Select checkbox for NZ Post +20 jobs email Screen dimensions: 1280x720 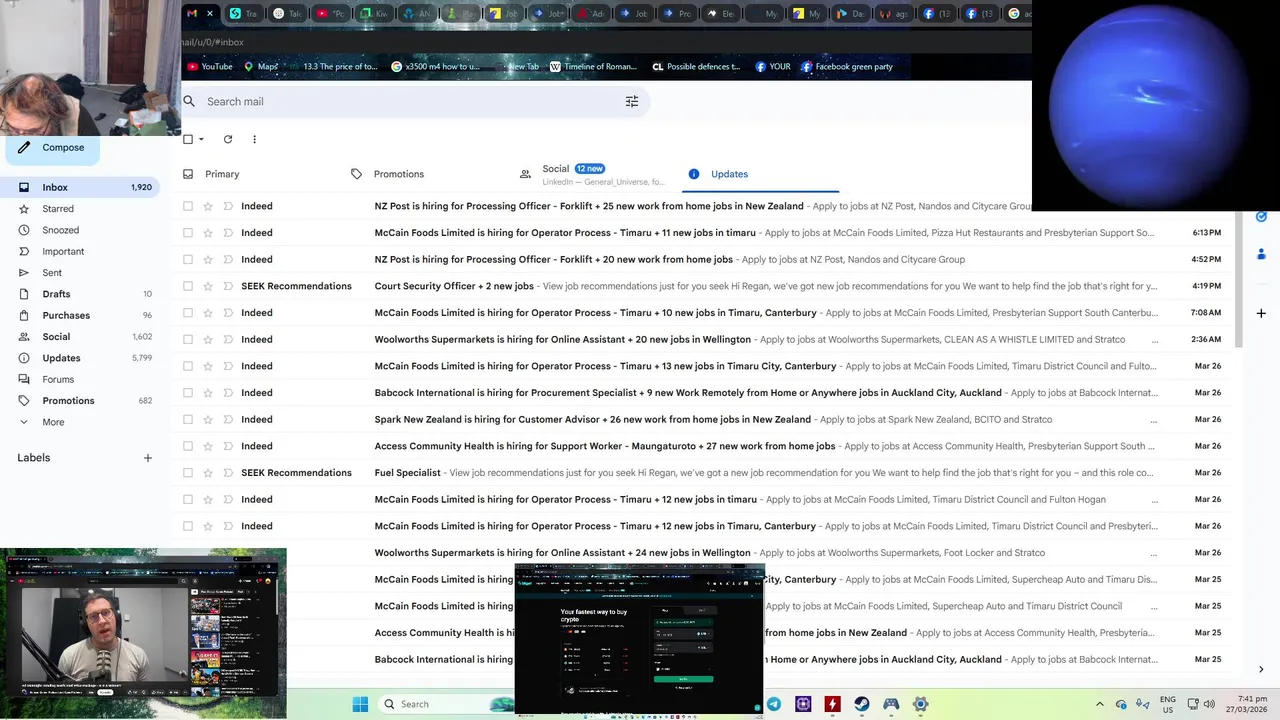pos(188,259)
